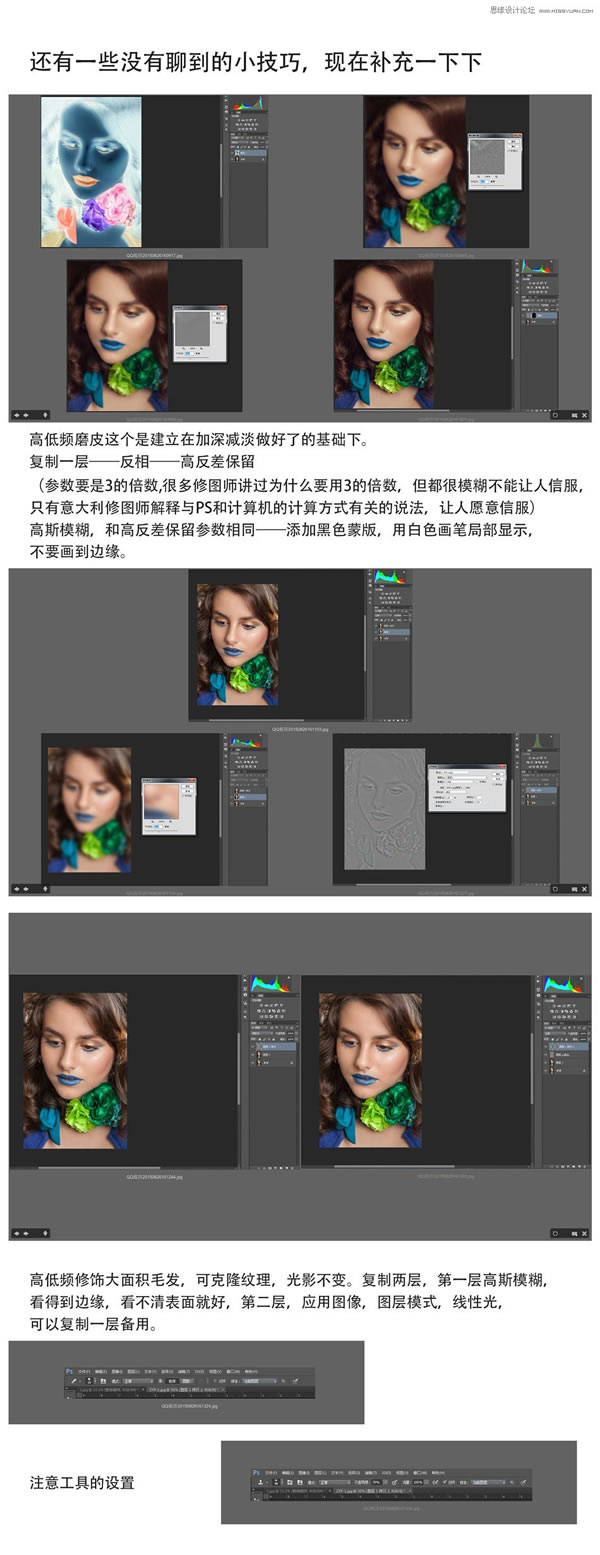Screen dimensions: 600x1555
Task: Click the X icon in the third gallery viewer
Action: [x=582, y=1234]
